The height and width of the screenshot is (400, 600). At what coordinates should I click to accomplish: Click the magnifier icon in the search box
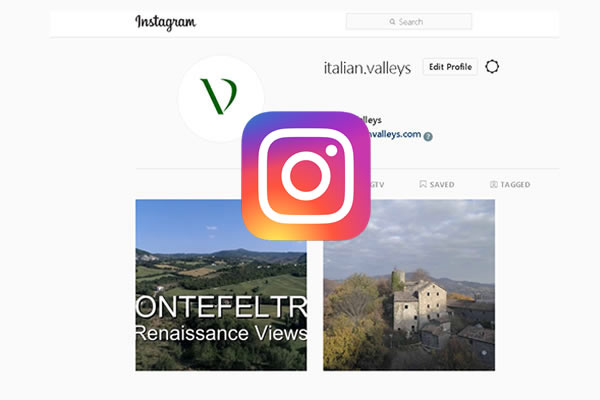pyautogui.click(x=392, y=22)
